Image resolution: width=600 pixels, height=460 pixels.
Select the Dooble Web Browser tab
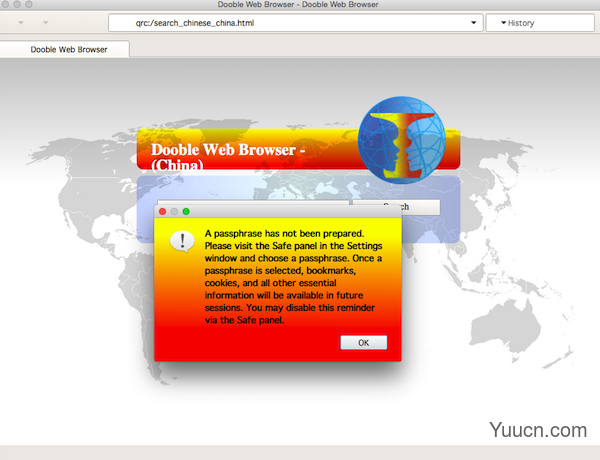point(65,49)
